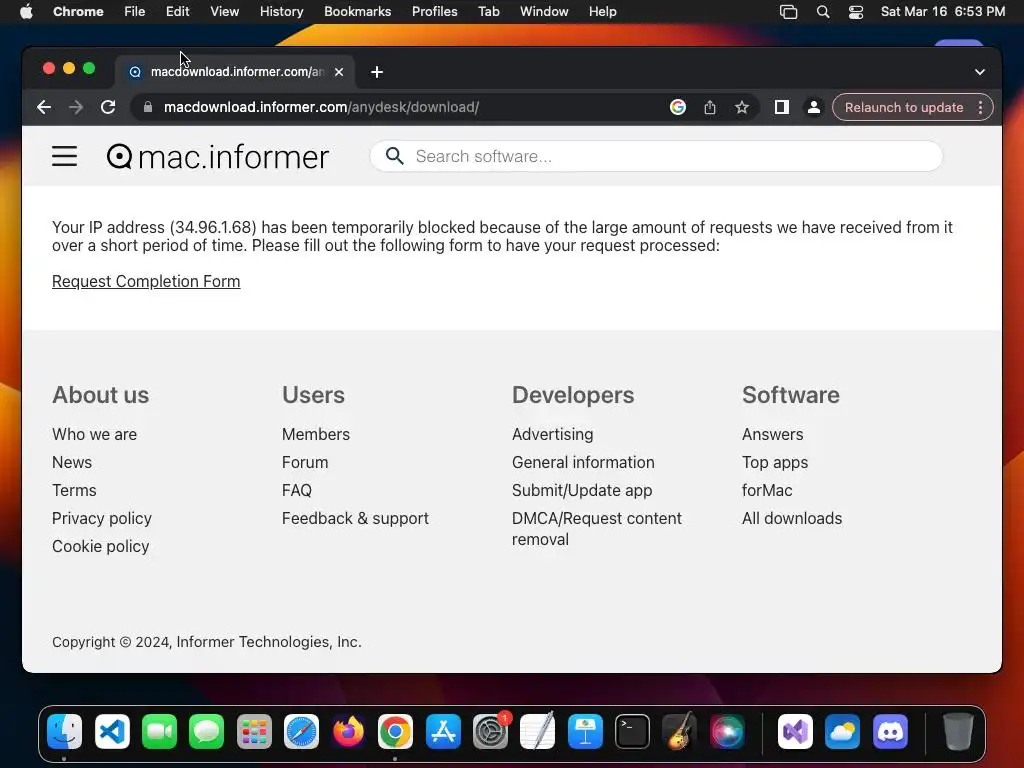The image size is (1024, 768).
Task: Click the magnifier icon in search box
Action: (394, 156)
